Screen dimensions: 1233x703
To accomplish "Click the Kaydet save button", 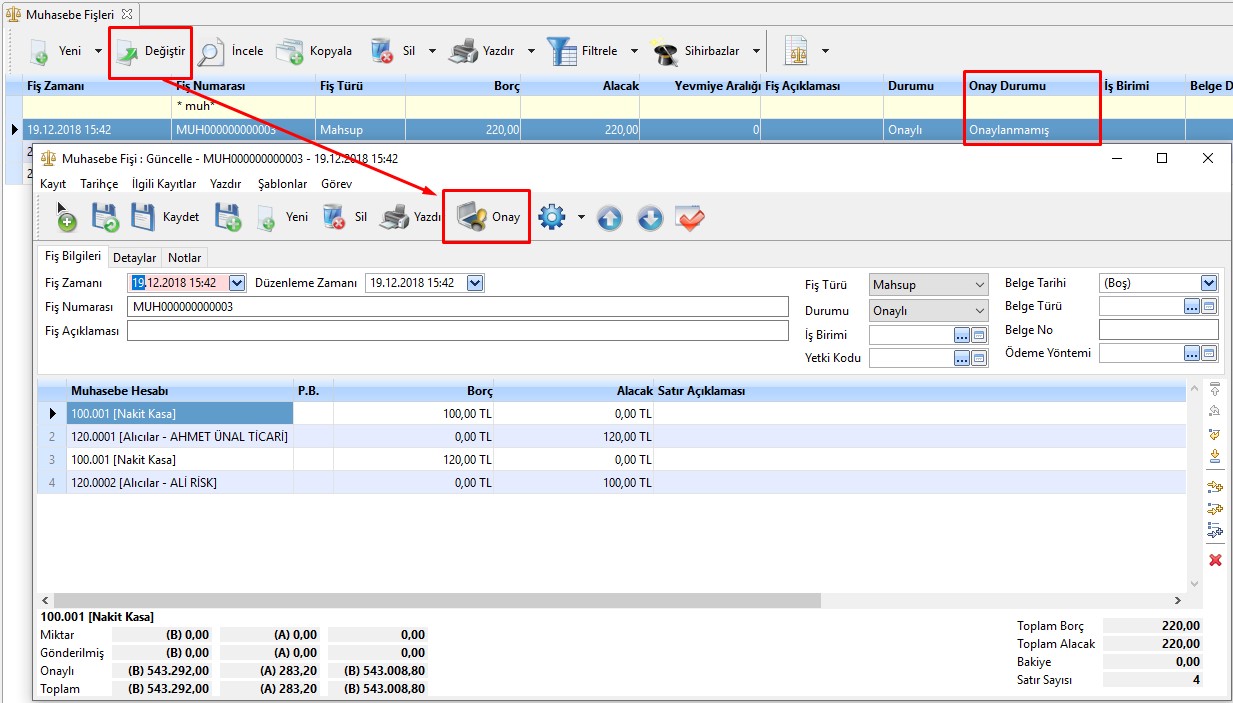I will (x=165, y=217).
